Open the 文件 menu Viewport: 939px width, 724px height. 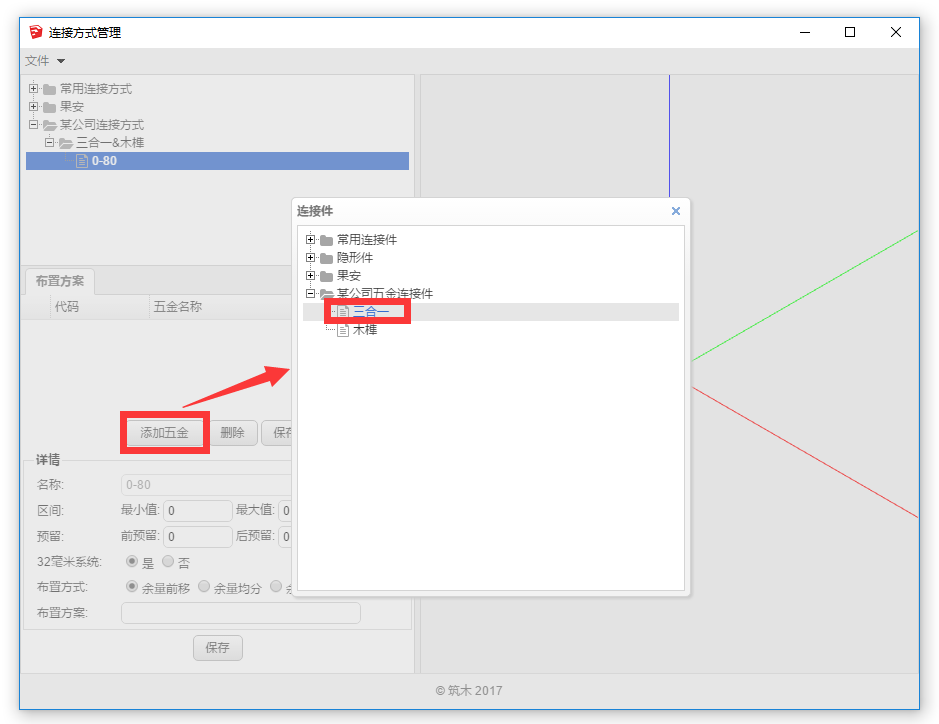click(44, 61)
